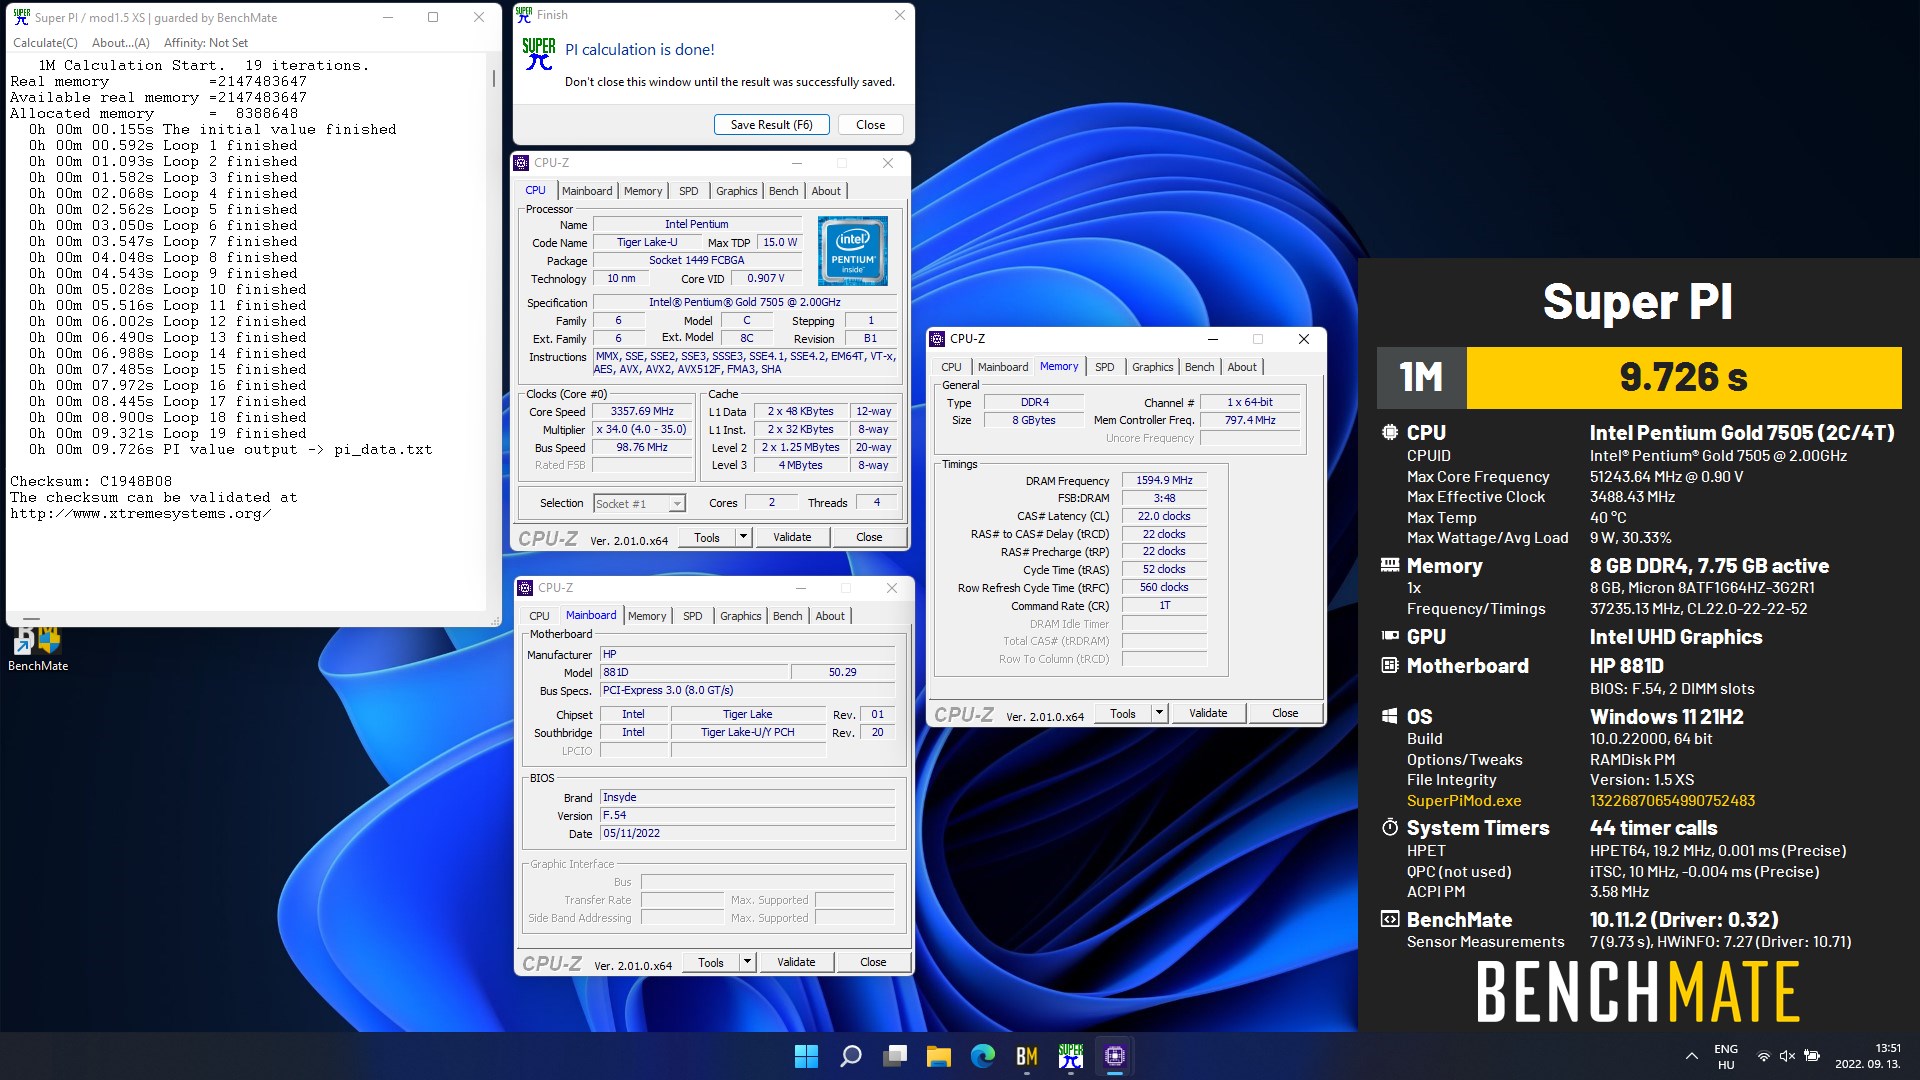Open Graphics tab in CPU-Z Memory window

pos(1153,367)
